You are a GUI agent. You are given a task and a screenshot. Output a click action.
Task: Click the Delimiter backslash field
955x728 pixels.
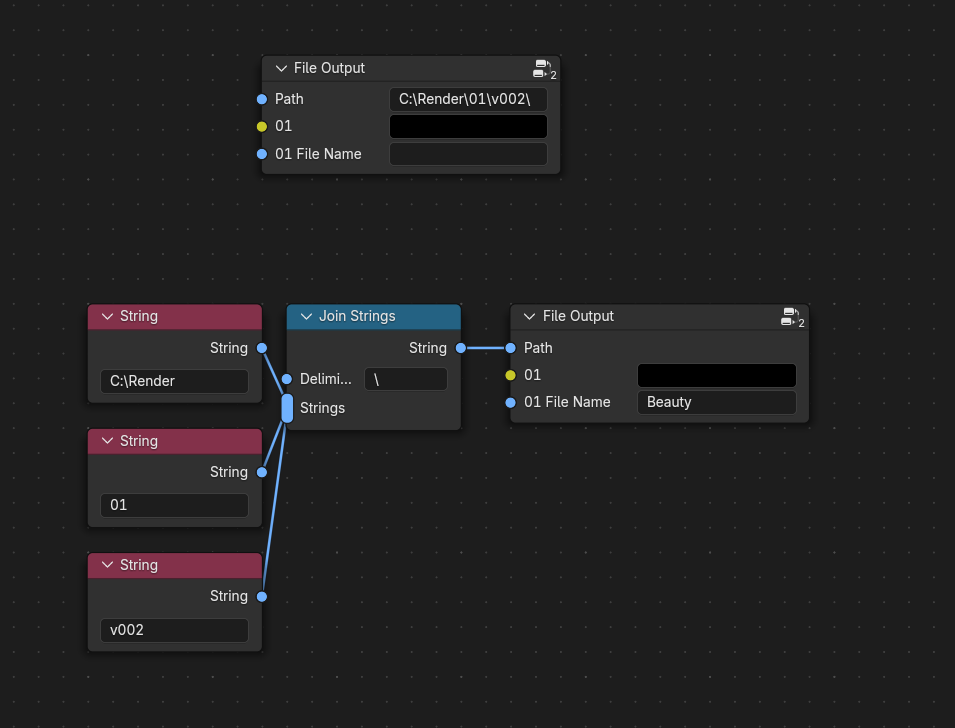(x=406, y=379)
